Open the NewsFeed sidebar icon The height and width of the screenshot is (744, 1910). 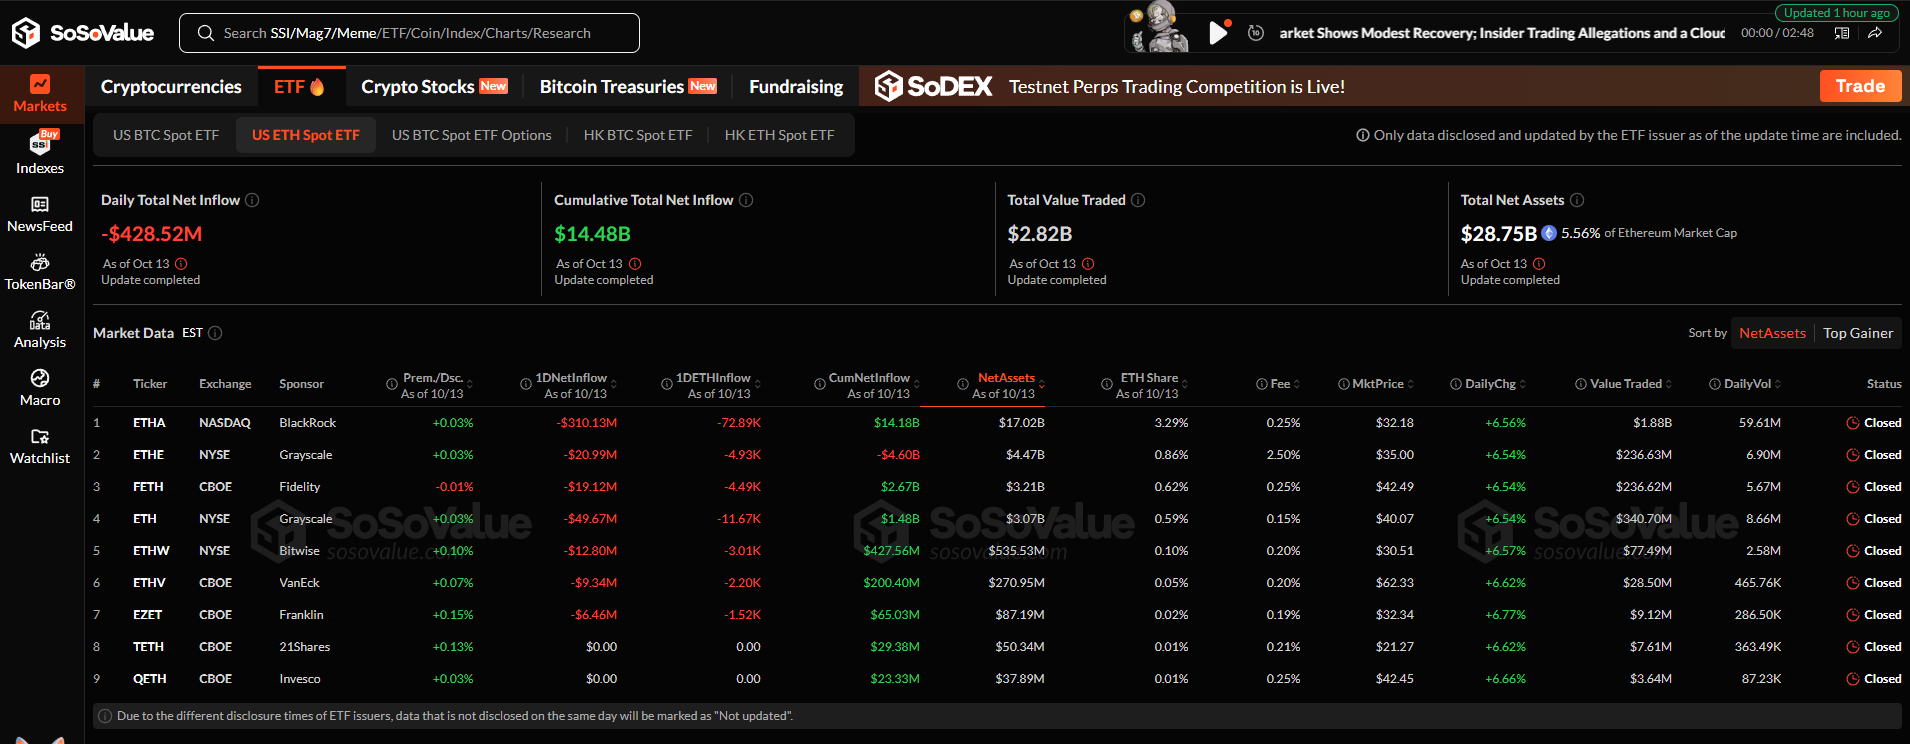click(40, 214)
